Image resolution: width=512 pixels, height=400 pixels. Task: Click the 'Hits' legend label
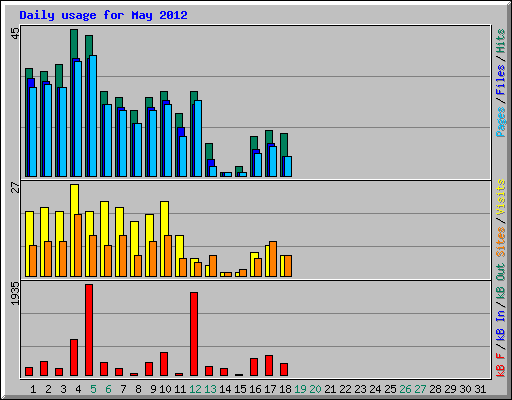pos(501,41)
